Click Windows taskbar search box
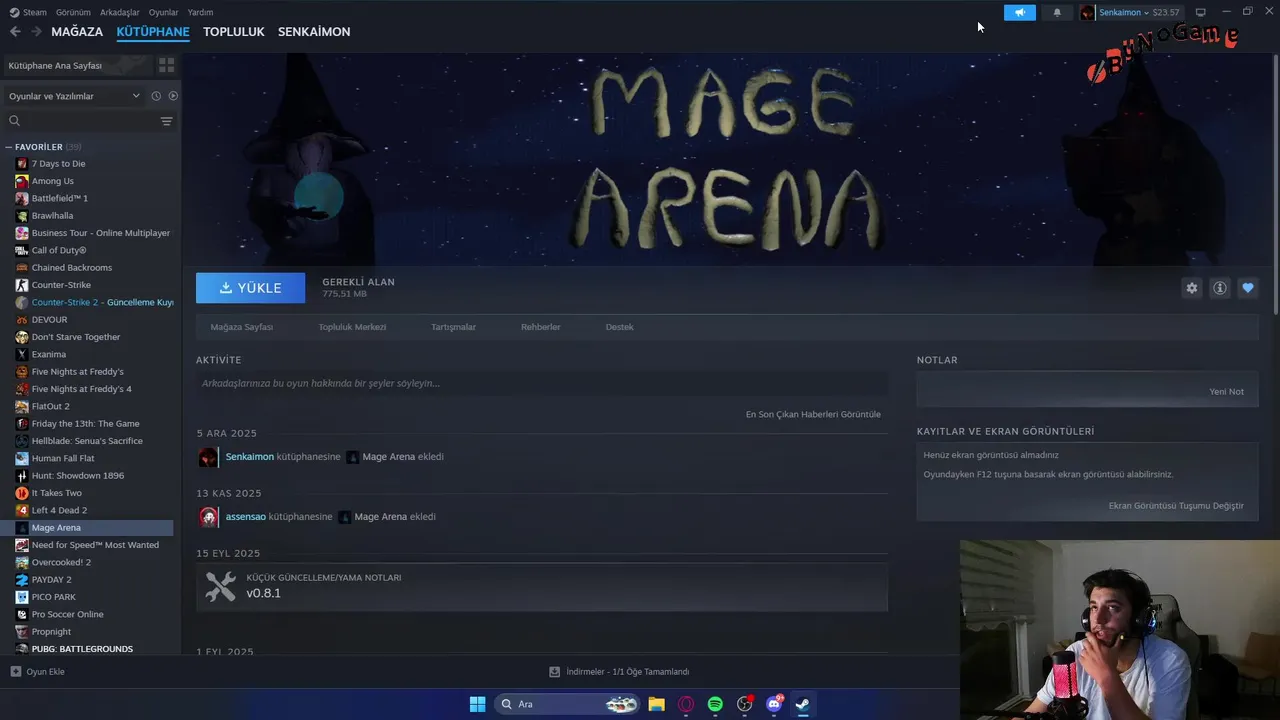Viewport: 1280px width, 720px height. pyautogui.click(x=567, y=704)
